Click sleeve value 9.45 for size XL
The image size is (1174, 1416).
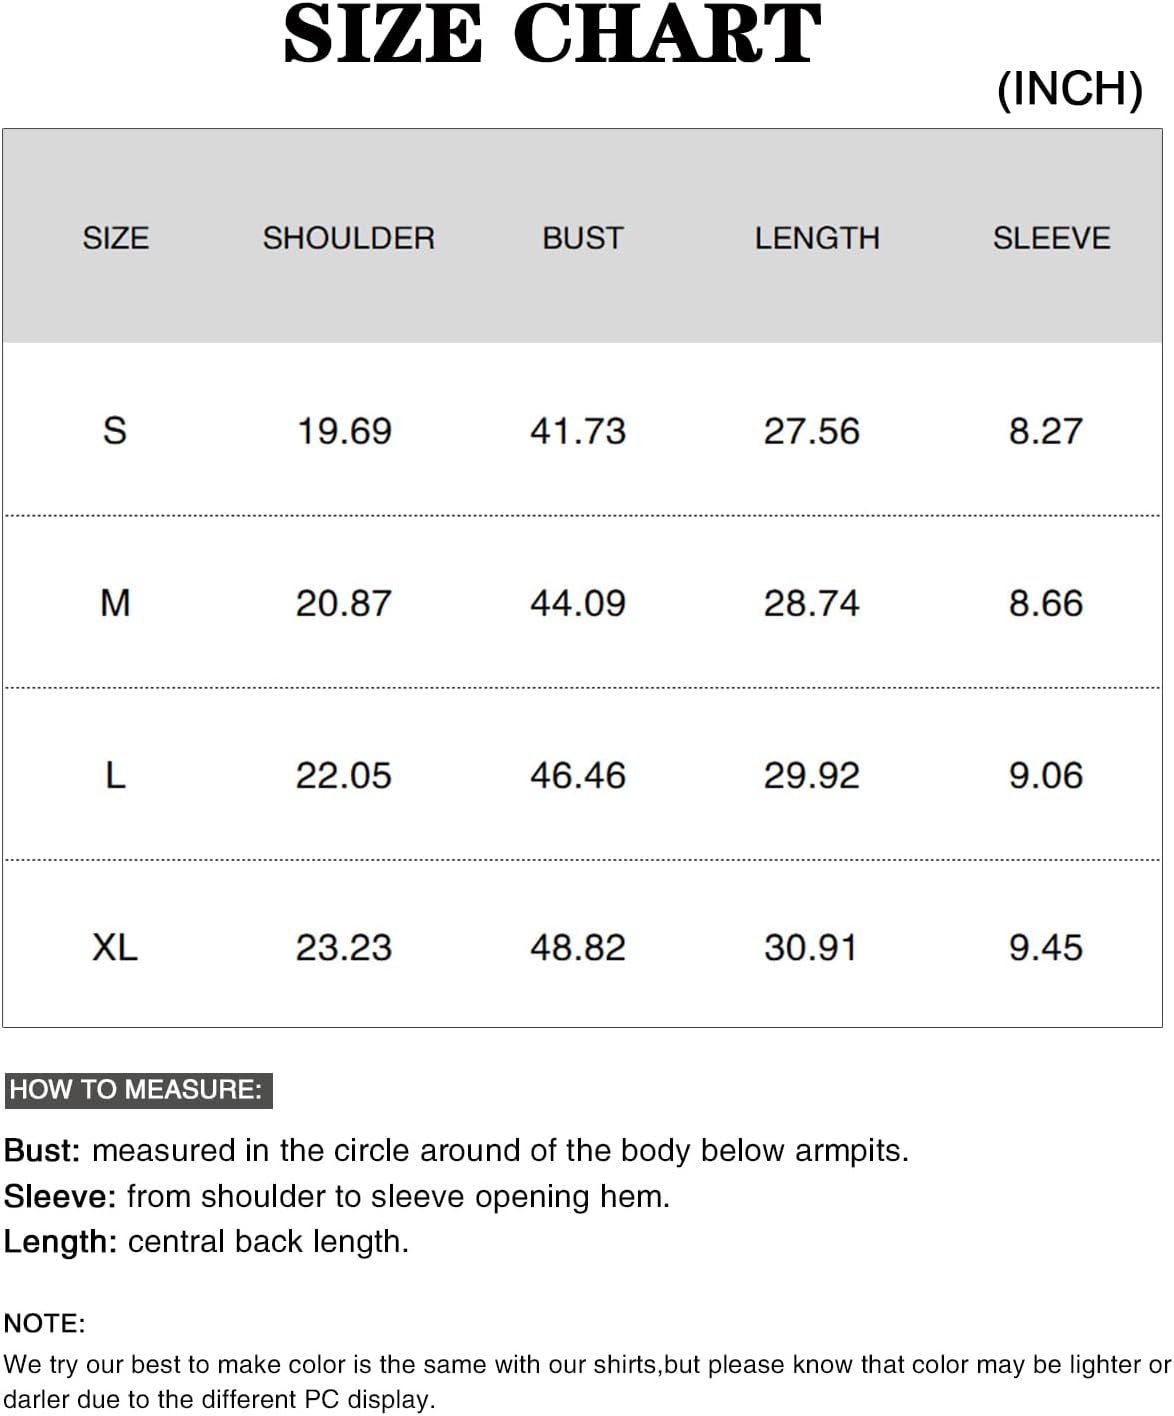pyautogui.click(x=1045, y=947)
